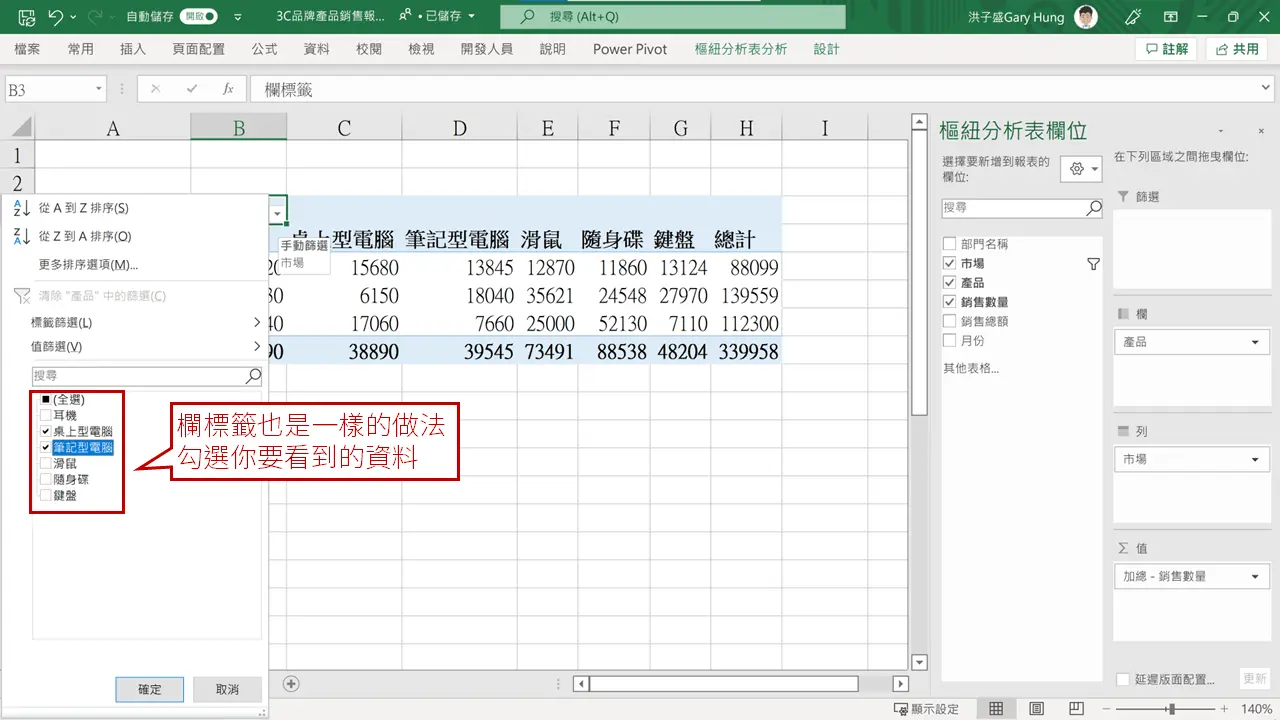Click the Undo arrow icon
Screen dimensions: 1280x720
point(55,17)
